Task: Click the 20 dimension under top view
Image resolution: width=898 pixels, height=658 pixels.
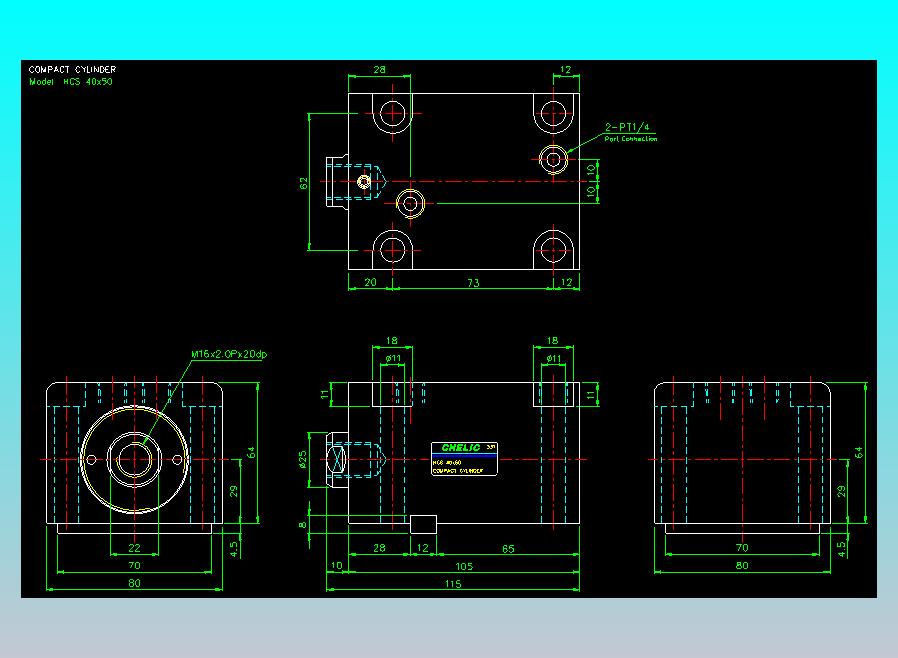Action: (371, 282)
